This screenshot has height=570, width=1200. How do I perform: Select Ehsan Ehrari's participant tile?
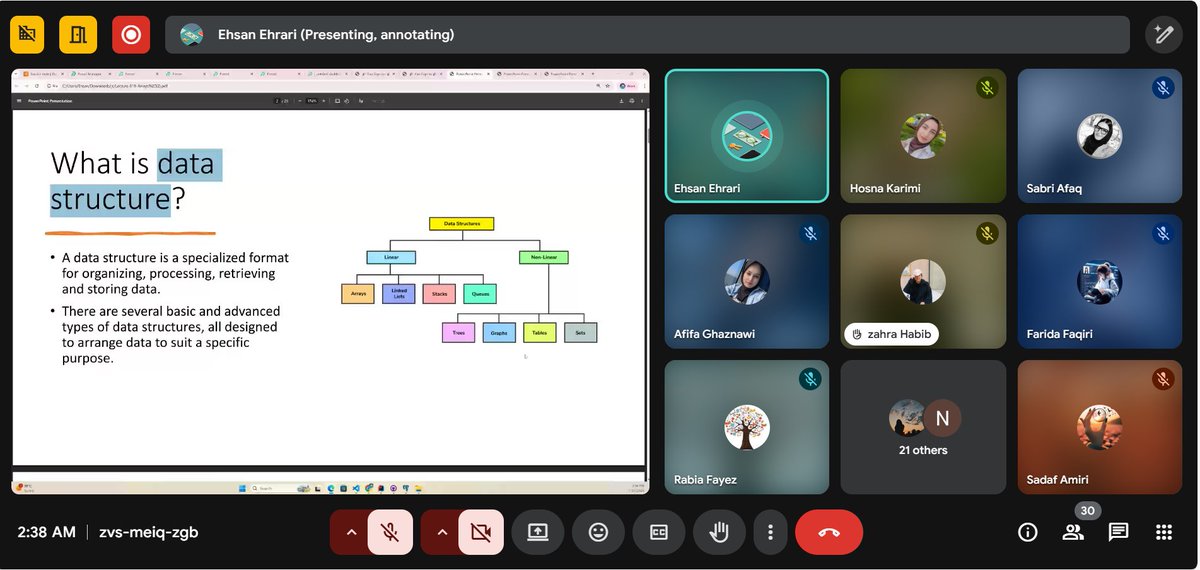(747, 136)
